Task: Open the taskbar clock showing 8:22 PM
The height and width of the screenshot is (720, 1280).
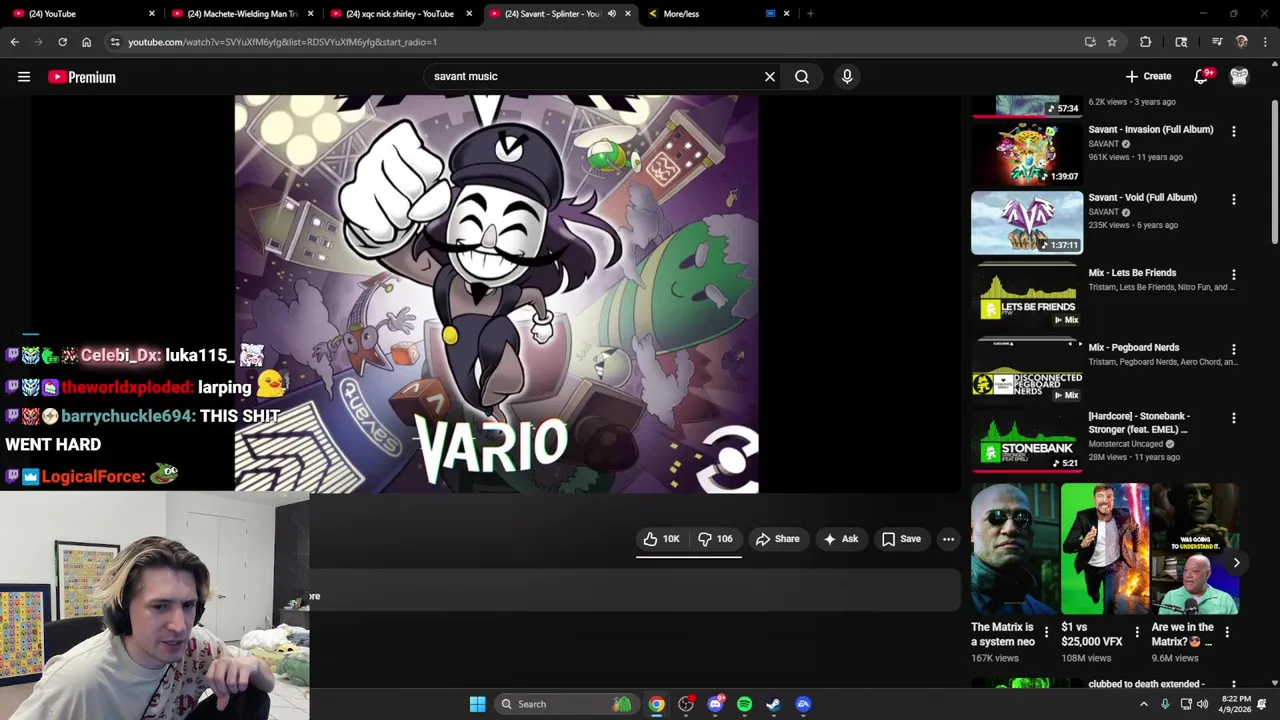Action: (1235, 704)
